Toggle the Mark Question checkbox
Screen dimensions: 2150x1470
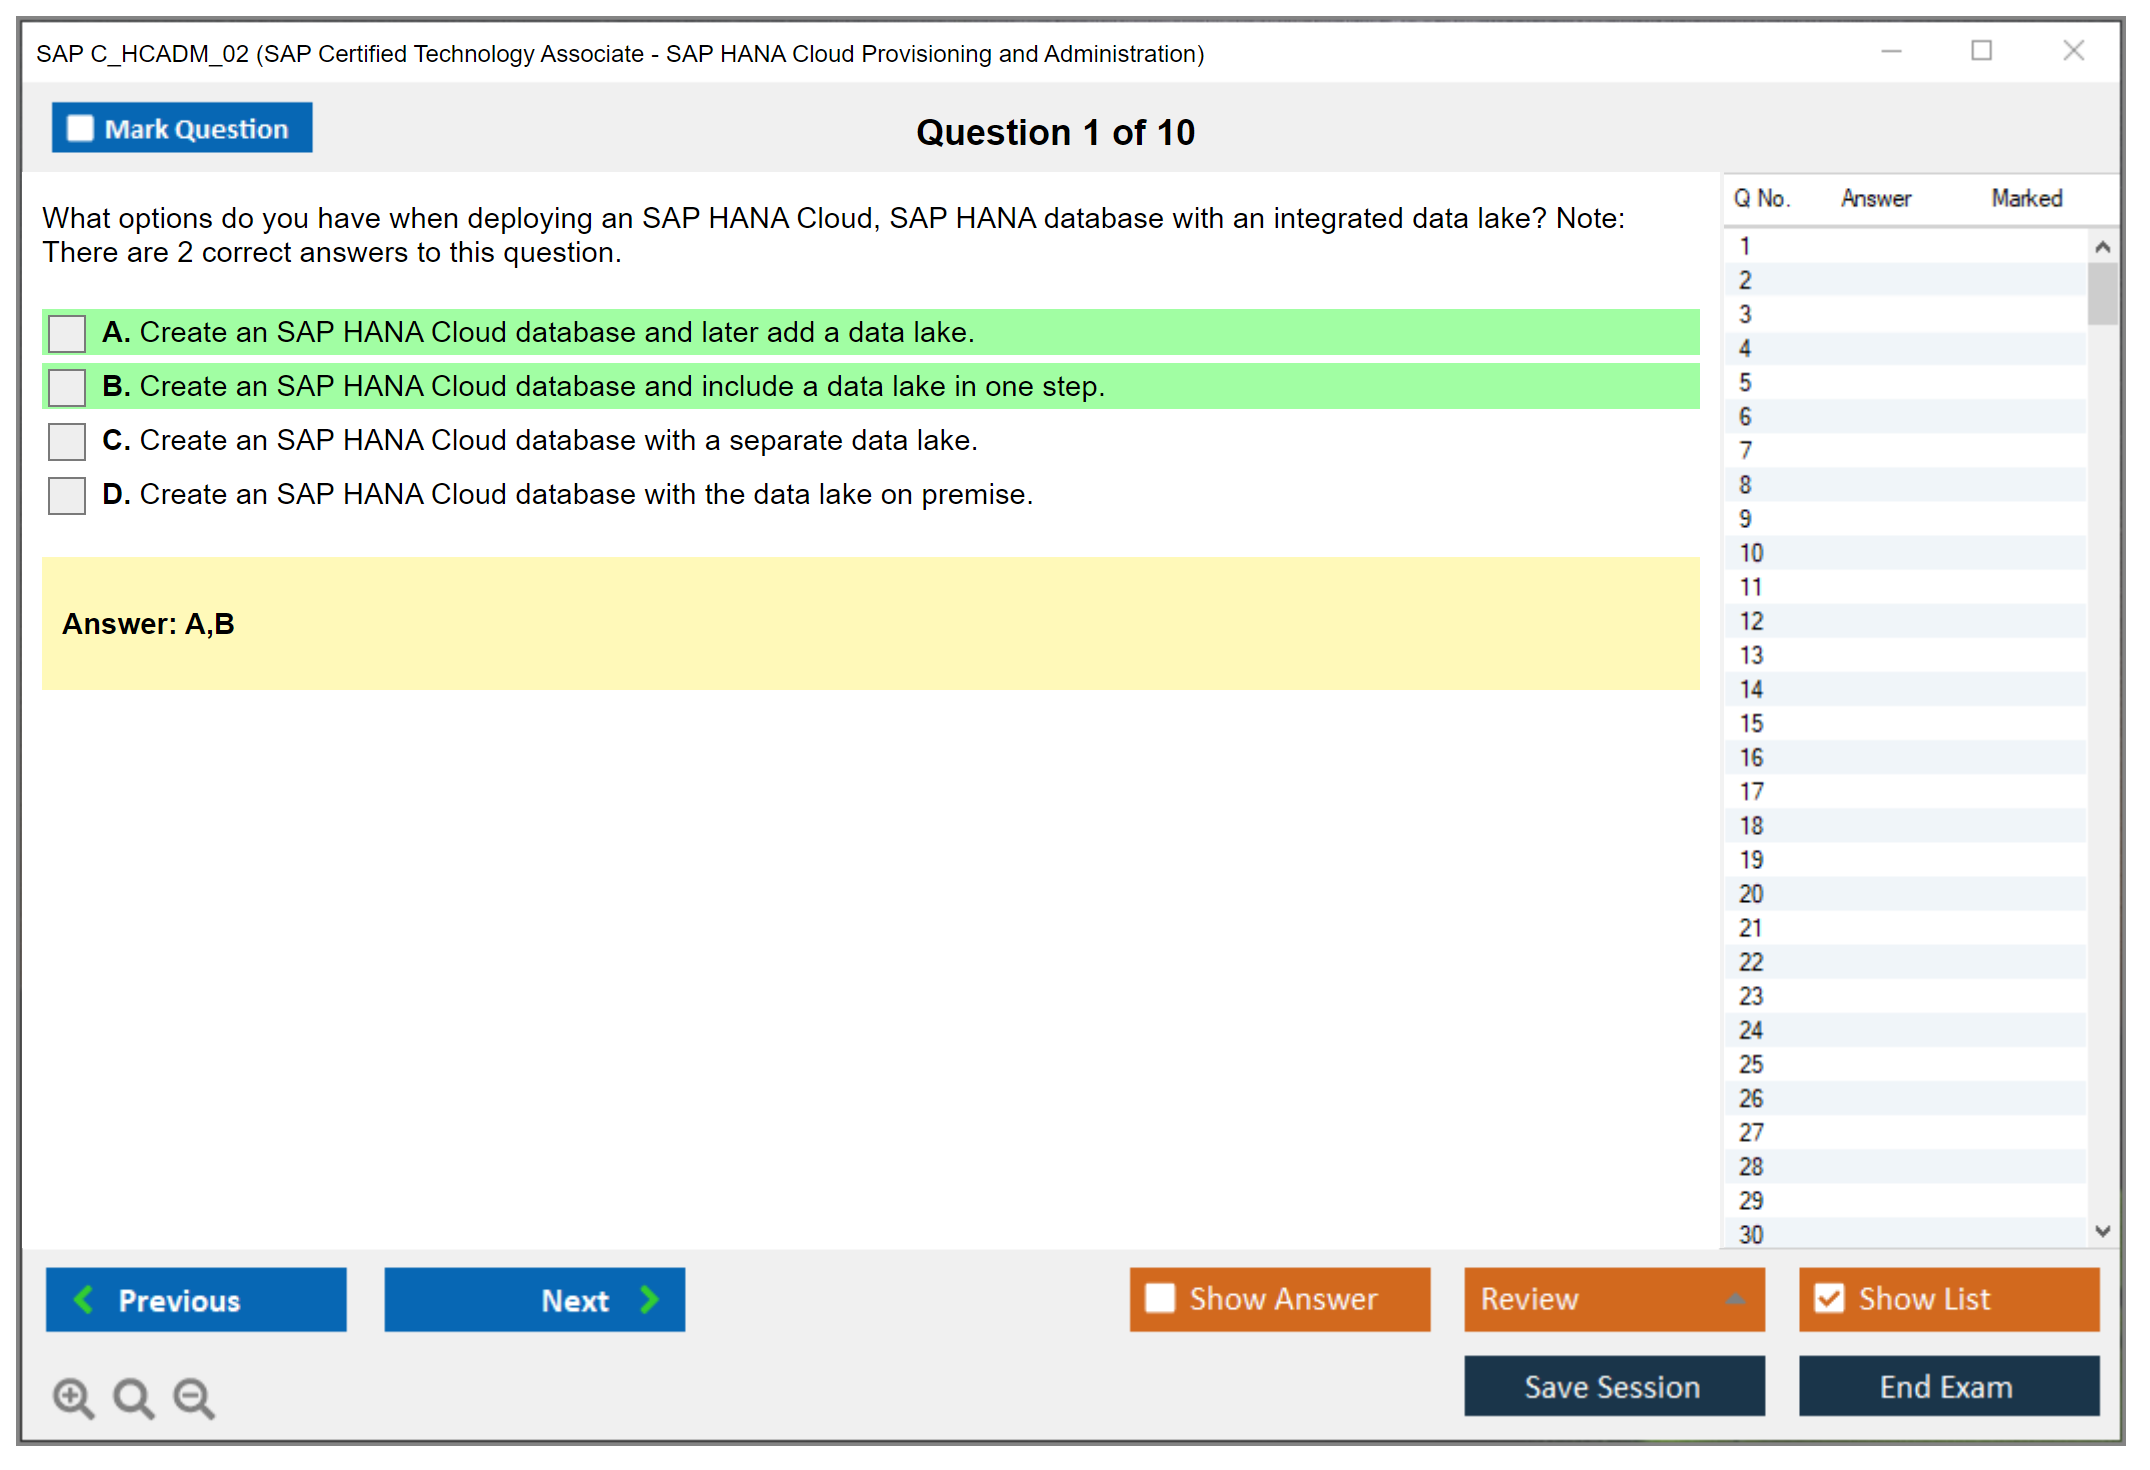click(x=80, y=128)
